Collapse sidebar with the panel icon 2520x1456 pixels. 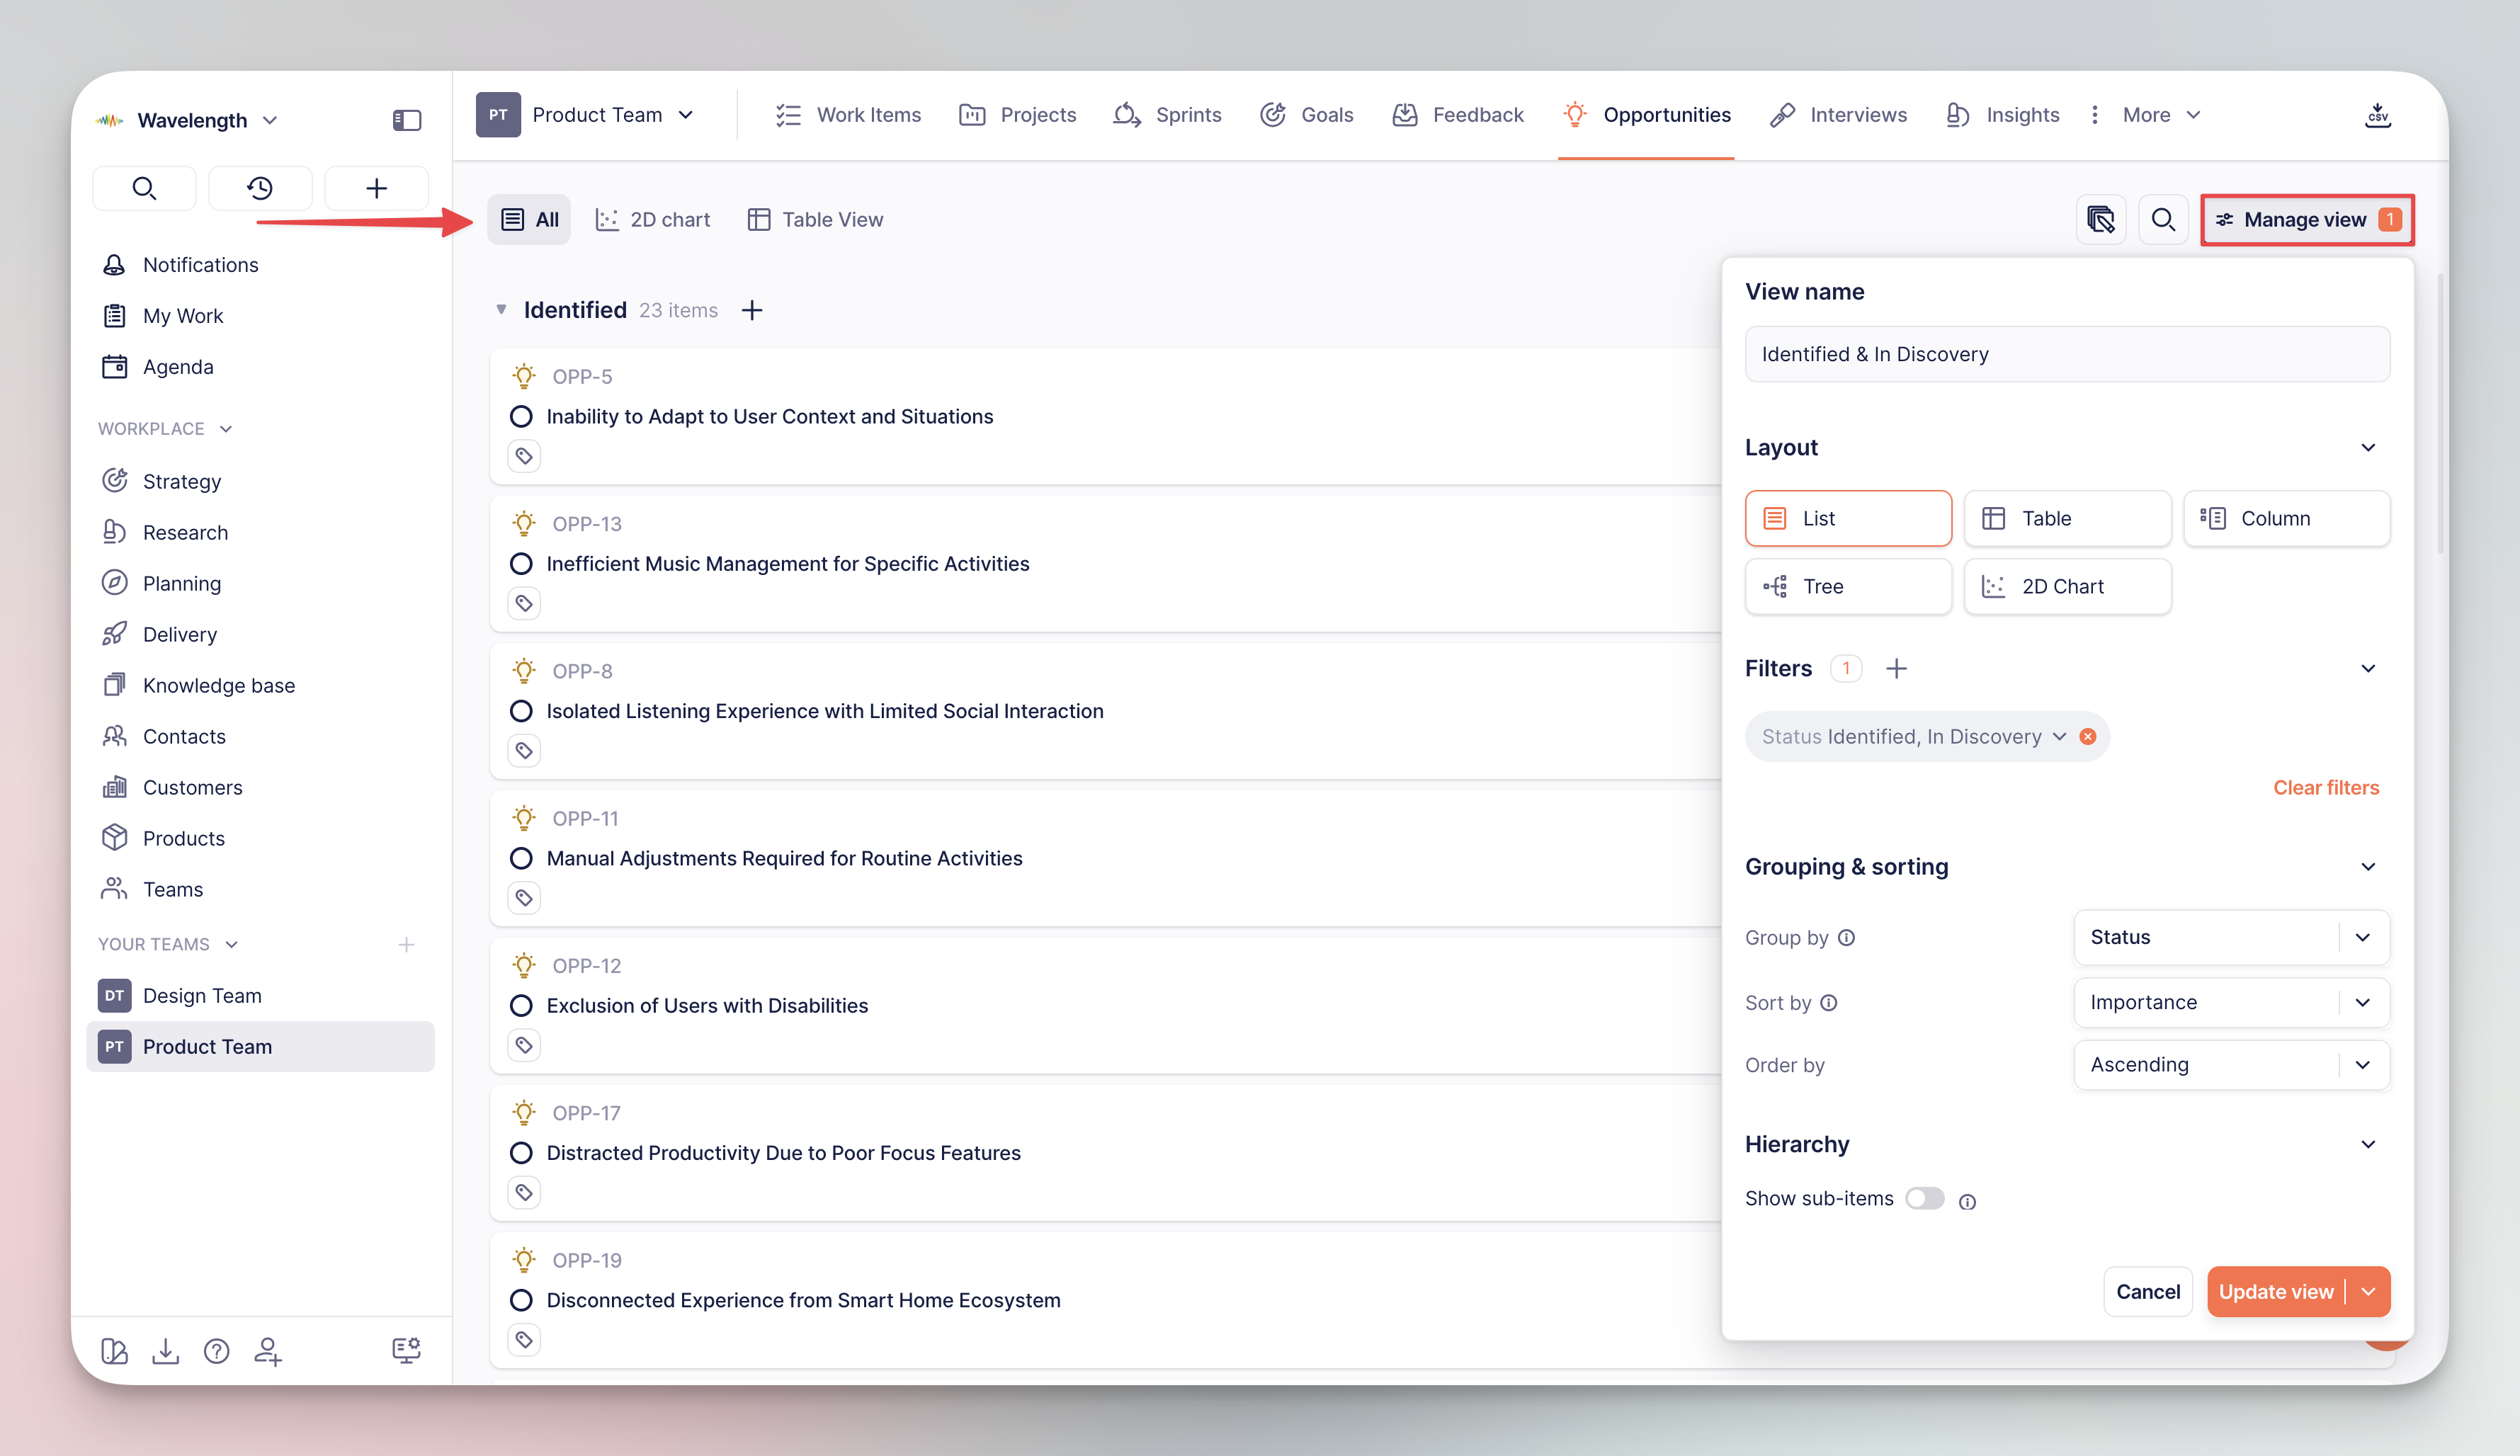point(407,120)
